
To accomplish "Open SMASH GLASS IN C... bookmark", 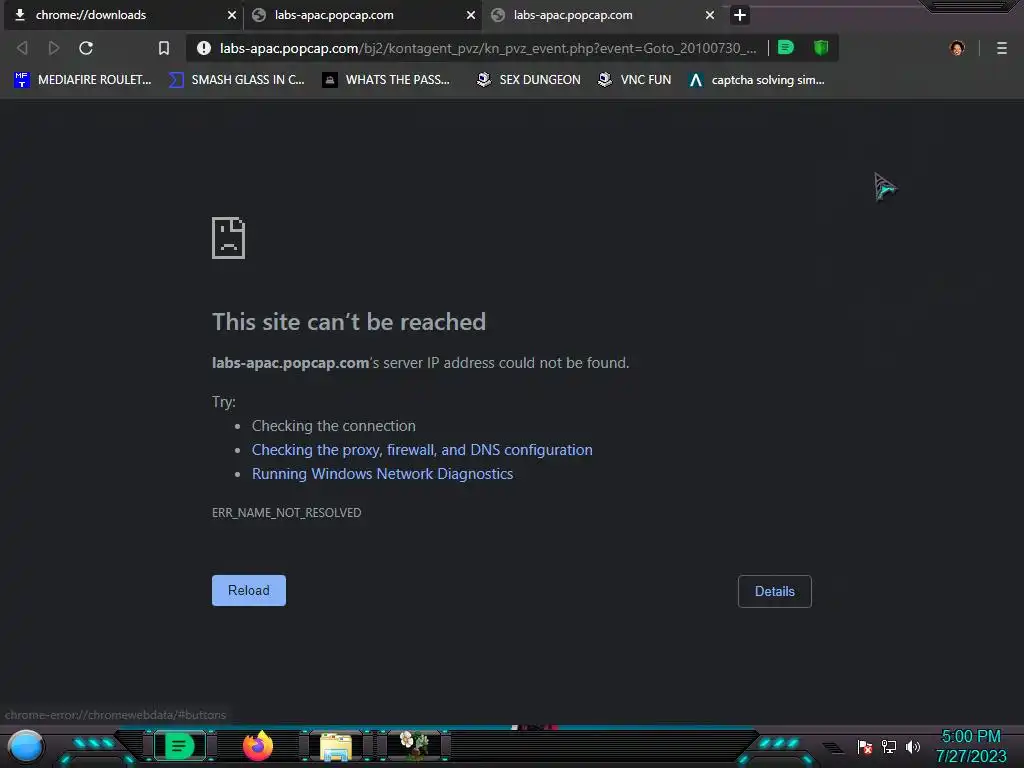I will [x=236, y=80].
